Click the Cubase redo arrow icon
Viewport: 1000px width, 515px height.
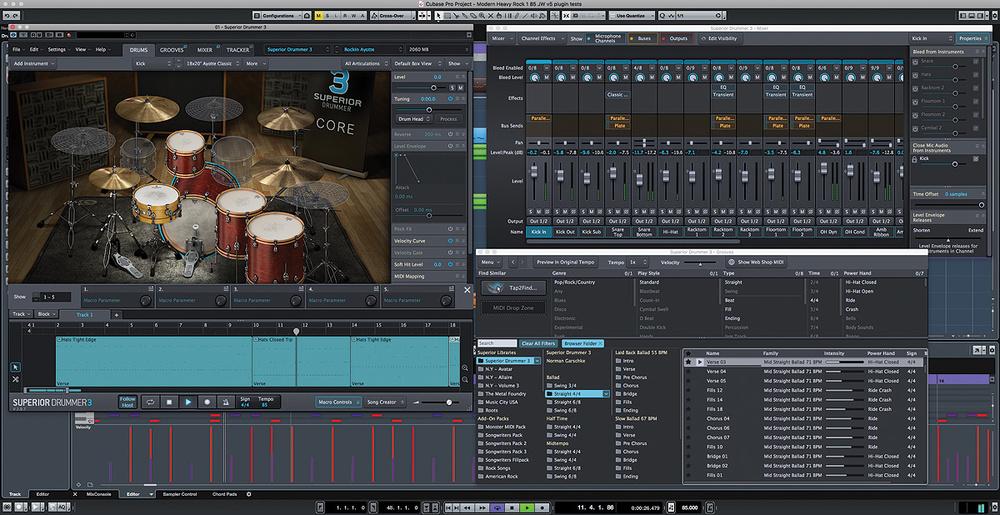pyautogui.click(x=15, y=15)
